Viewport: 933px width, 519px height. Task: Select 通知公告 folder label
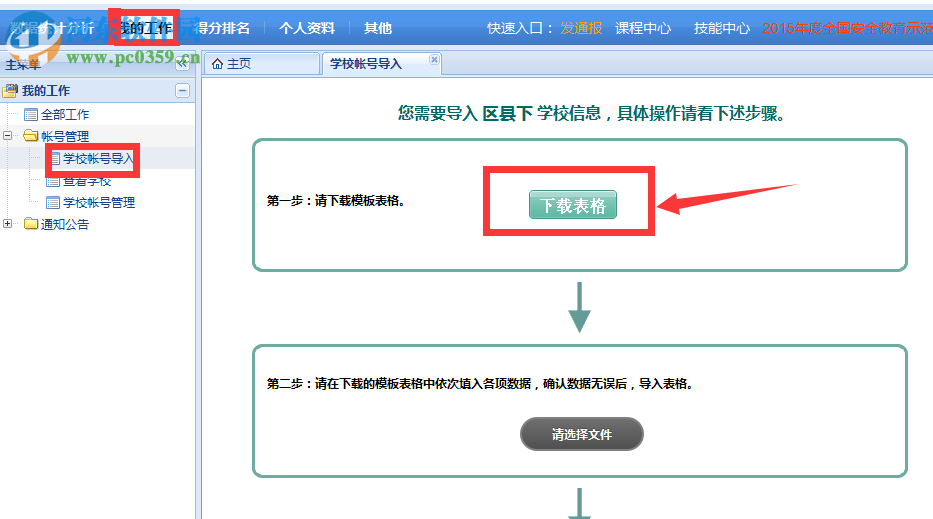[65, 224]
